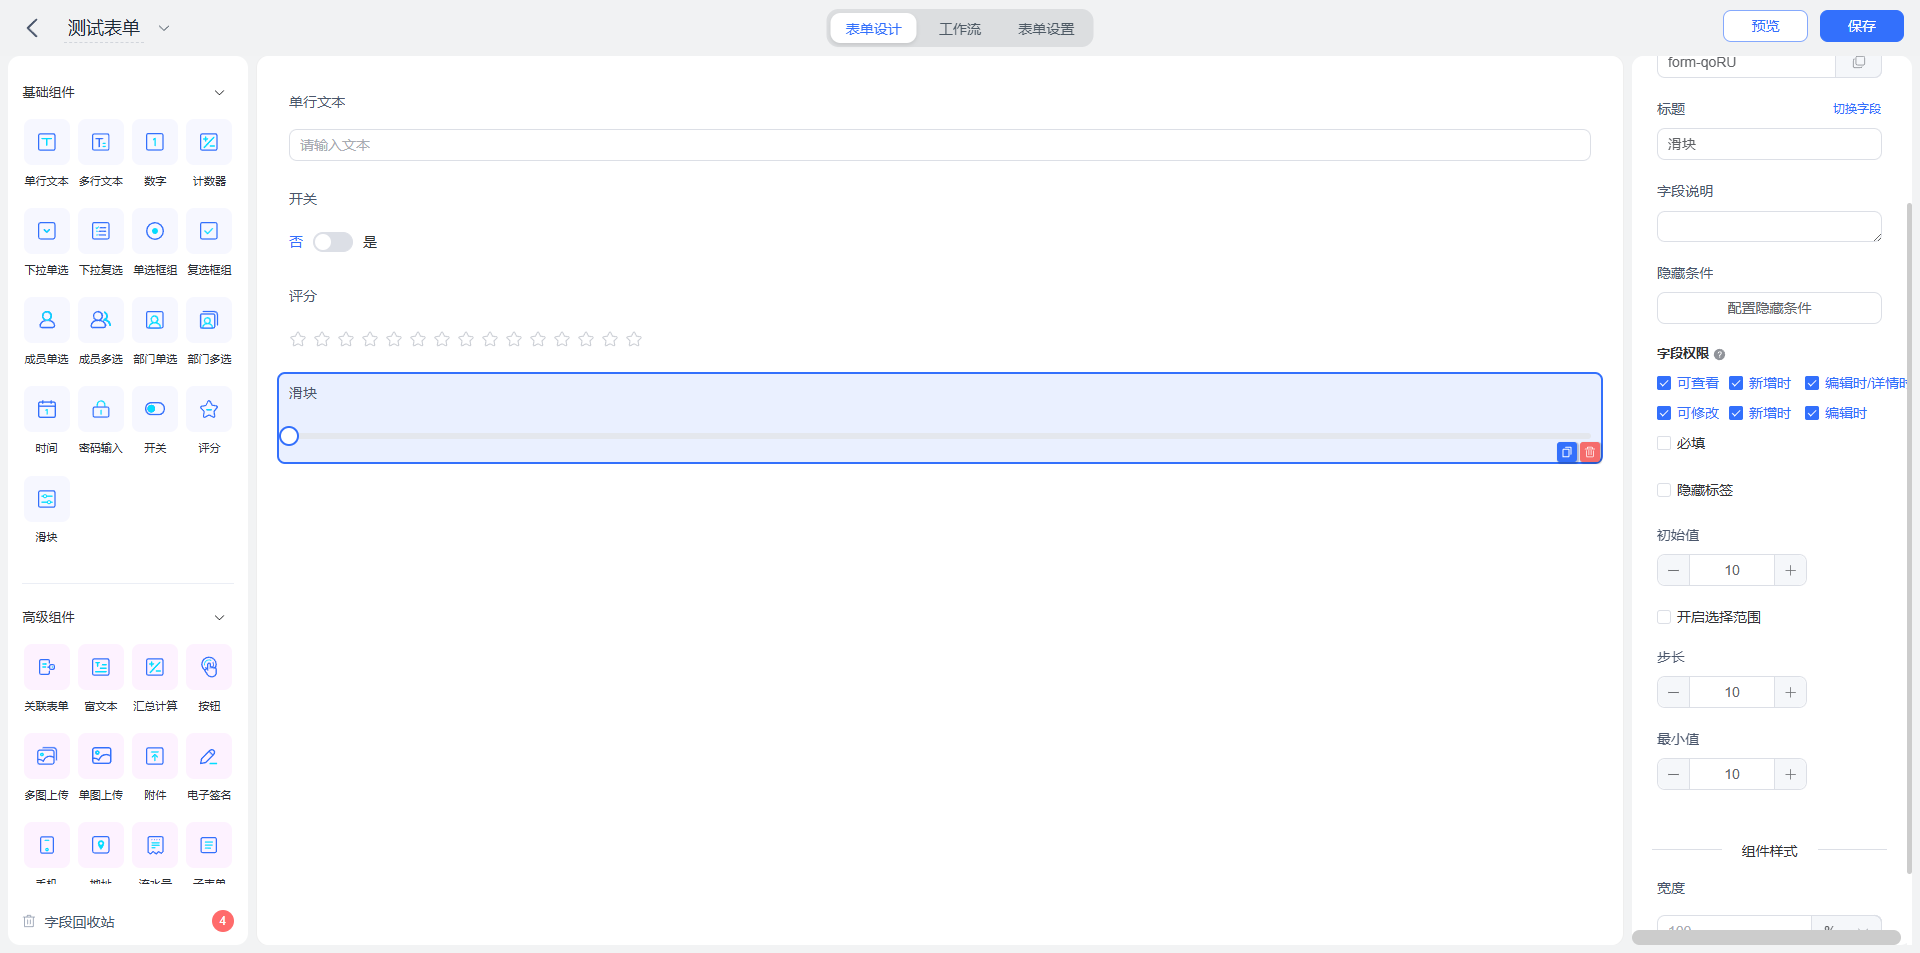This screenshot has width=1920, height=953.
Task: Click the 标题 input containing 滑块
Action: point(1769,144)
